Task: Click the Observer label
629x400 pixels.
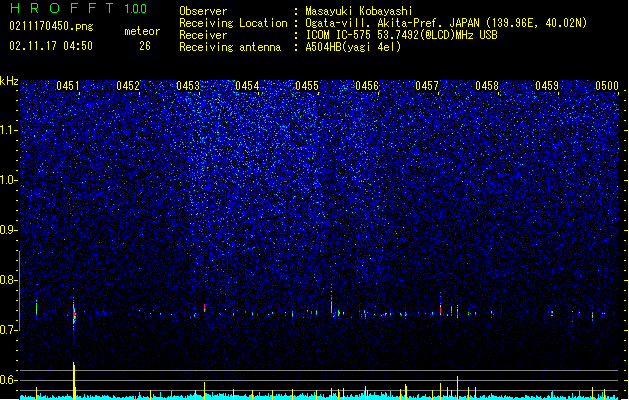Action: (203, 11)
